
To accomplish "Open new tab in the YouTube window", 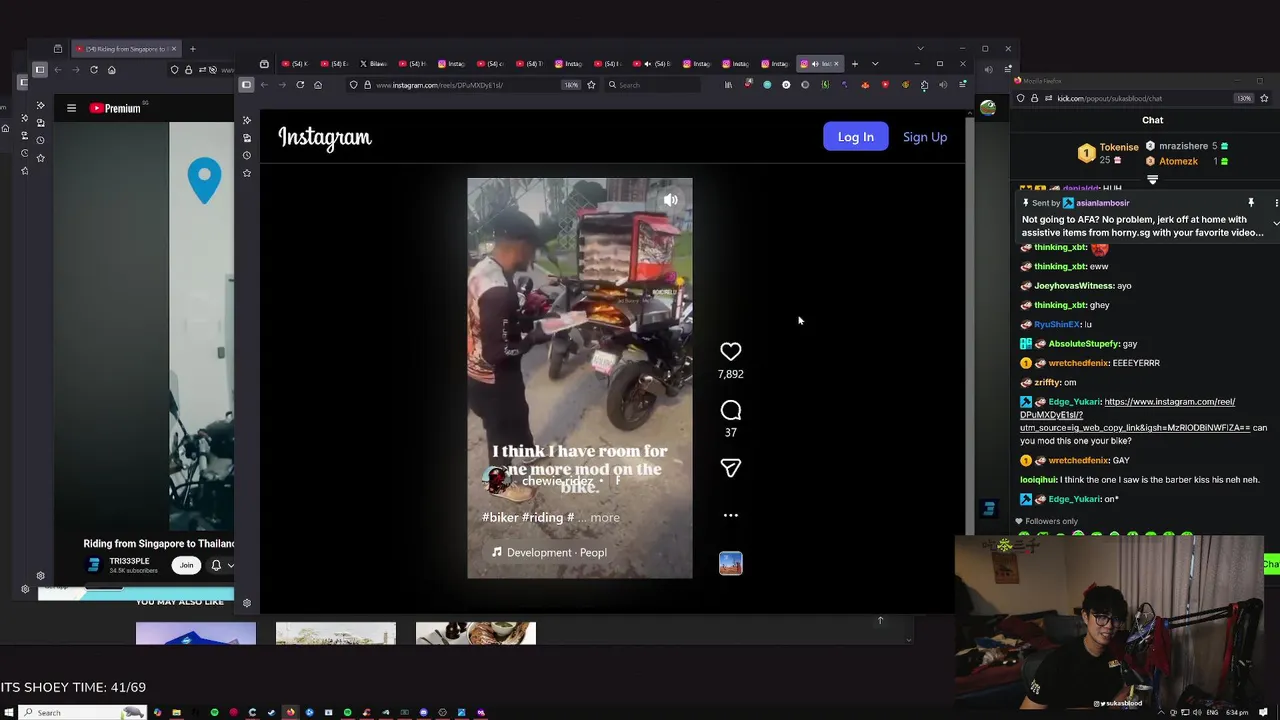I will pos(193,49).
